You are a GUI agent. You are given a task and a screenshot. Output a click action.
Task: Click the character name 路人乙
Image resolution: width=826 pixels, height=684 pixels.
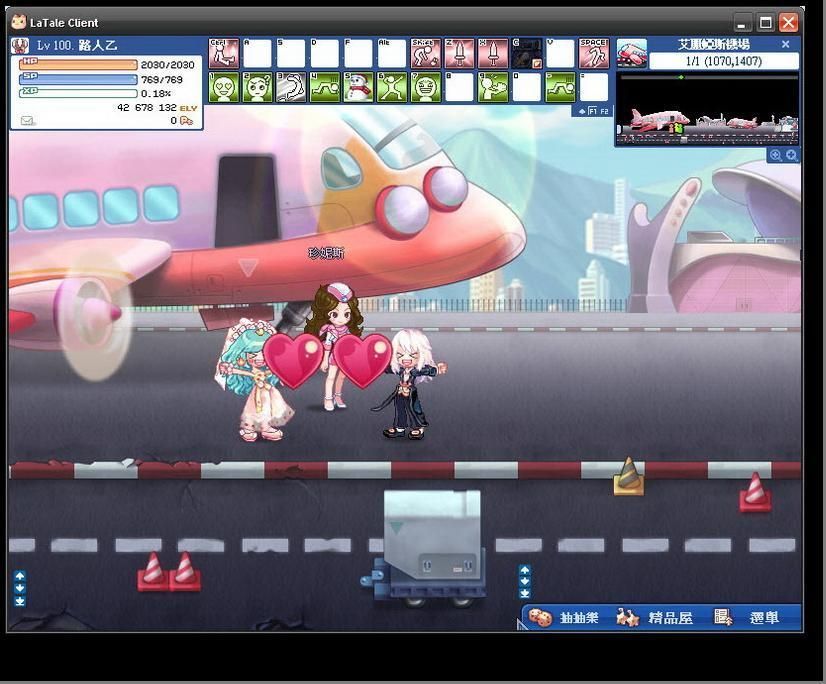click(98, 45)
